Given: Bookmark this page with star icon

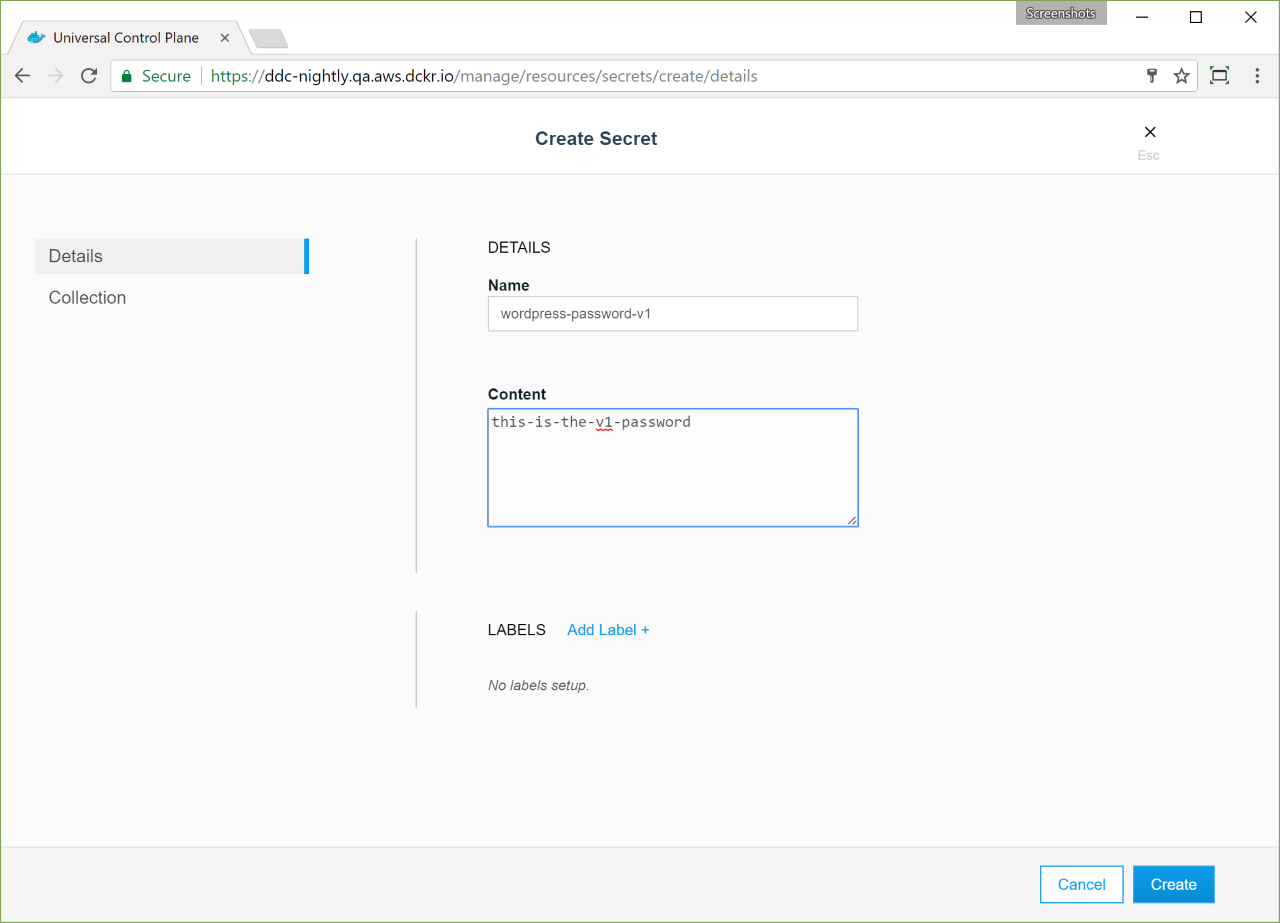Looking at the screenshot, I should (x=1181, y=76).
